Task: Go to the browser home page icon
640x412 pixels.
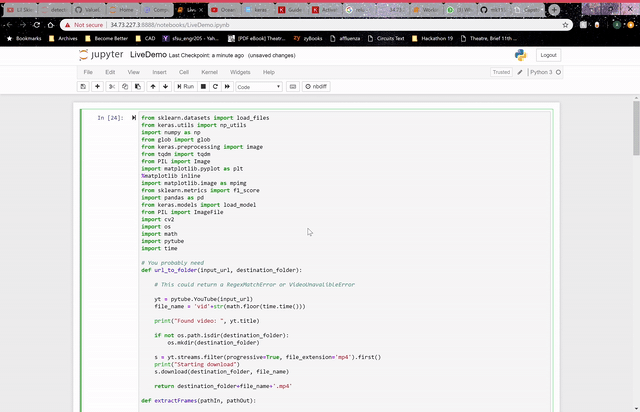Action: pos(51,25)
